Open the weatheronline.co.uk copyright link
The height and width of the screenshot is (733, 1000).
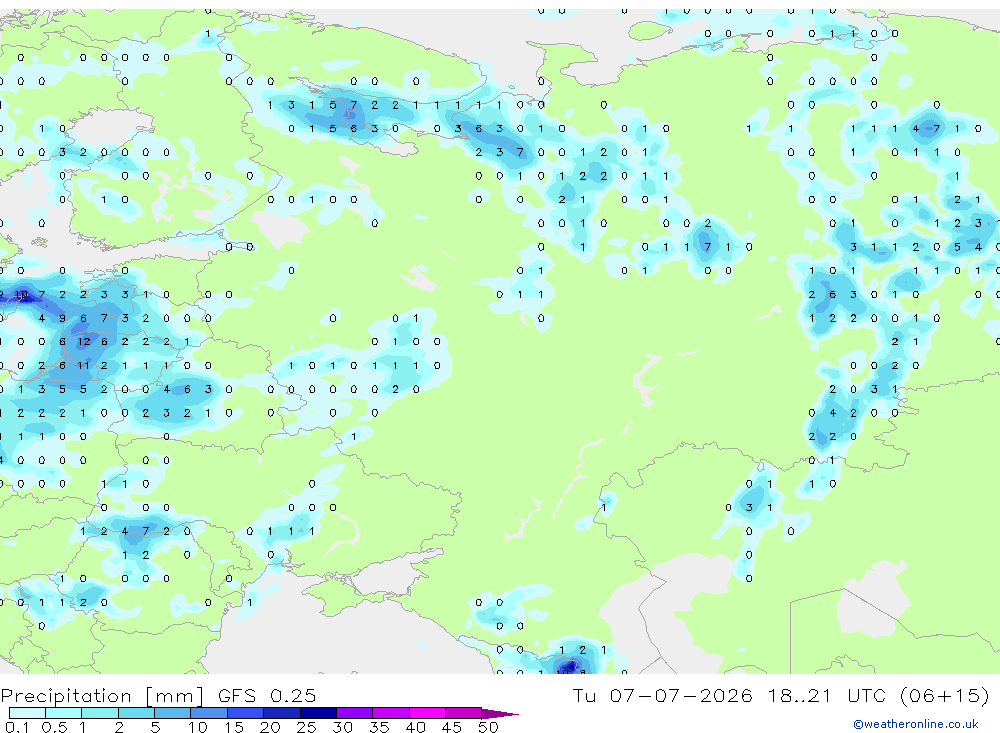click(x=916, y=724)
